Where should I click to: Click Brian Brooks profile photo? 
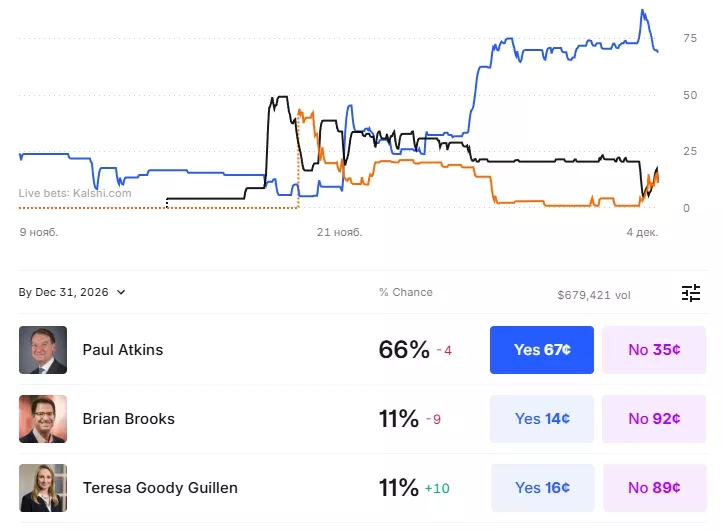pos(43,419)
